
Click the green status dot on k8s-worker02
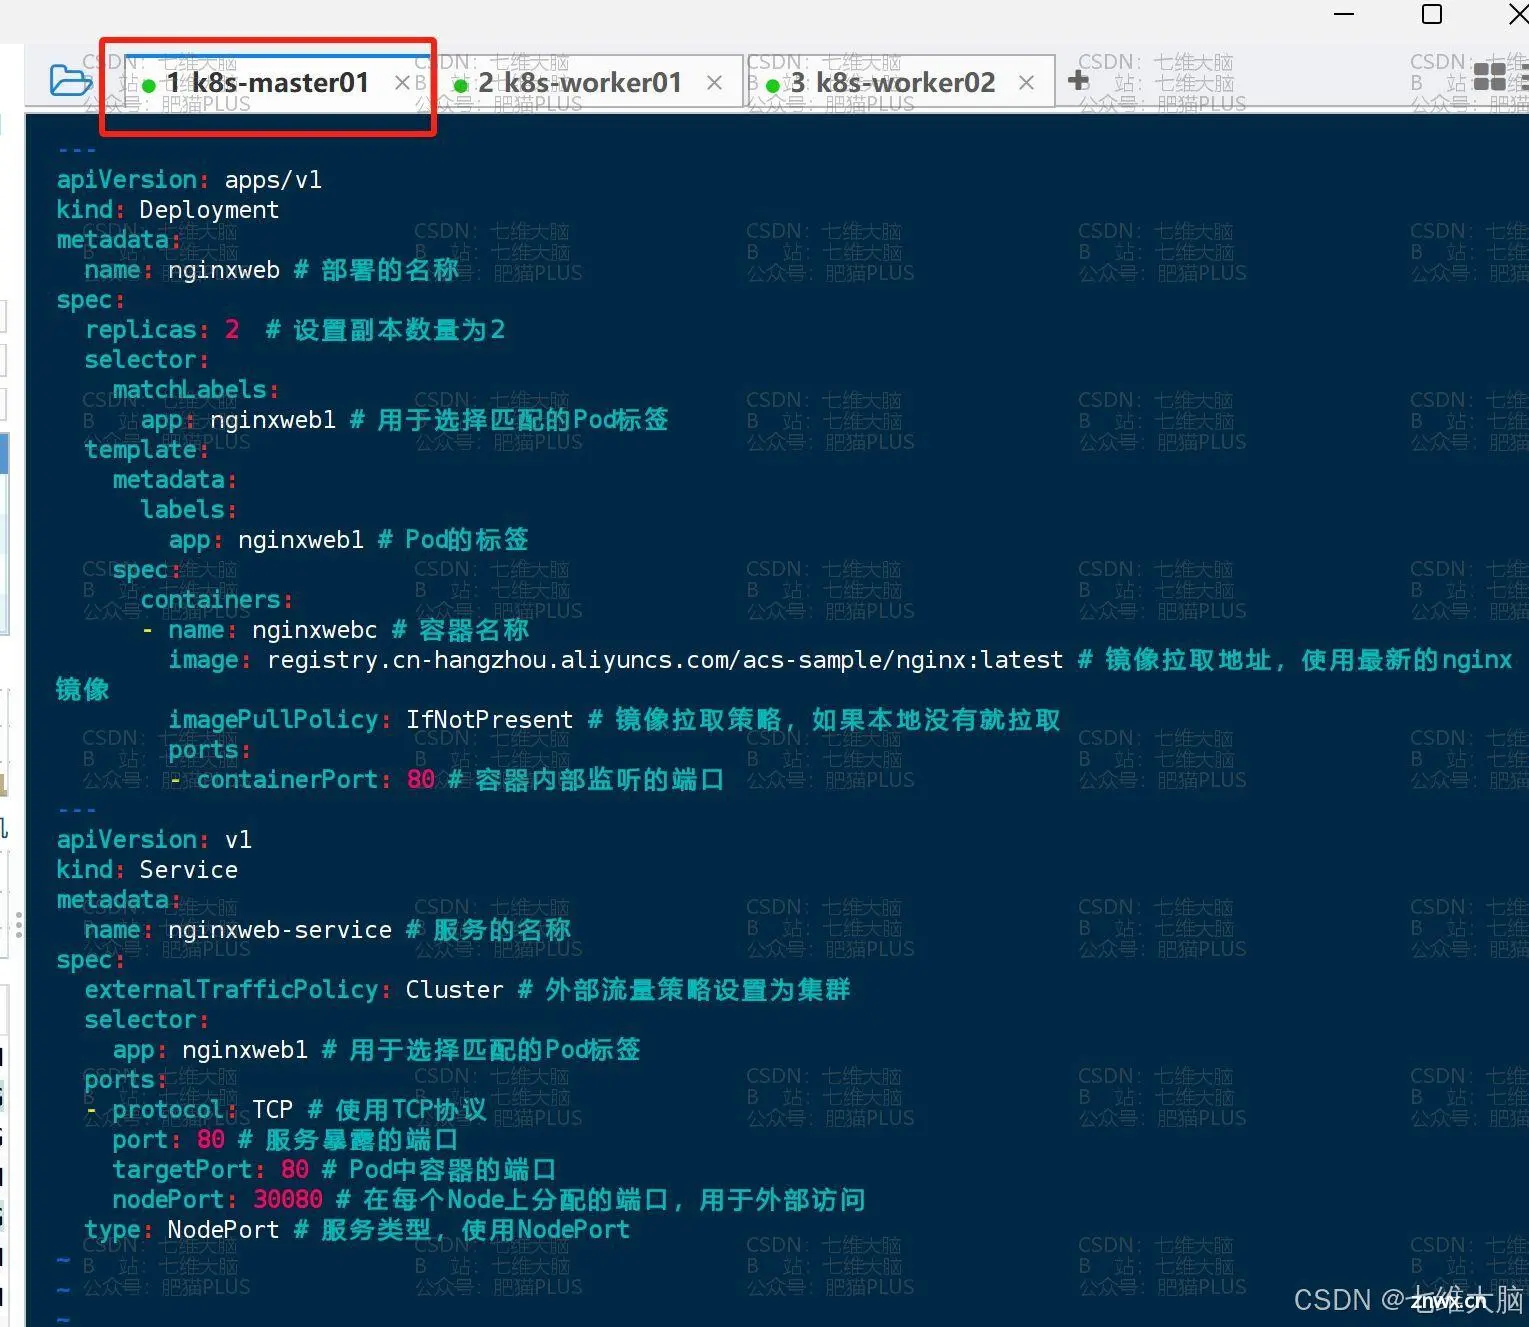coord(773,86)
